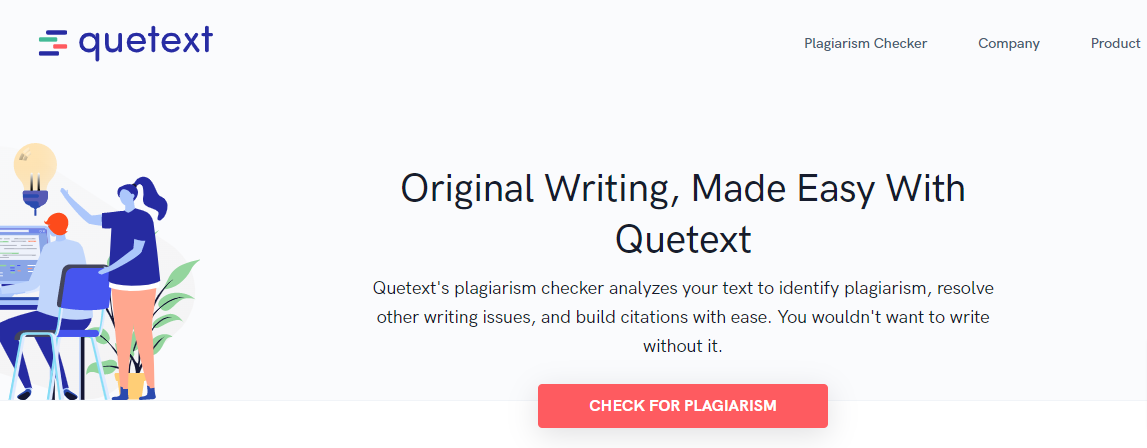Viewport: 1147px width, 448px height.
Task: Click the paragraph line beginning 'Quetext's plagiarism checker'
Action: coord(682,288)
